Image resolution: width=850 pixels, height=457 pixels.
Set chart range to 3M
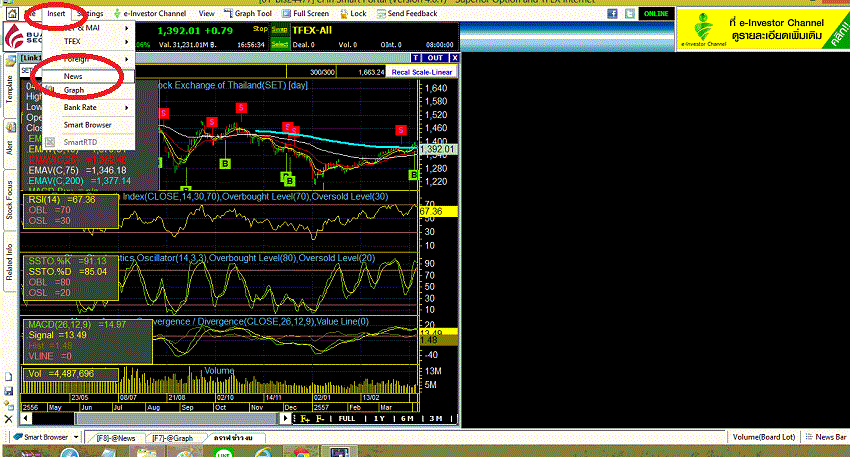[x=436, y=419]
